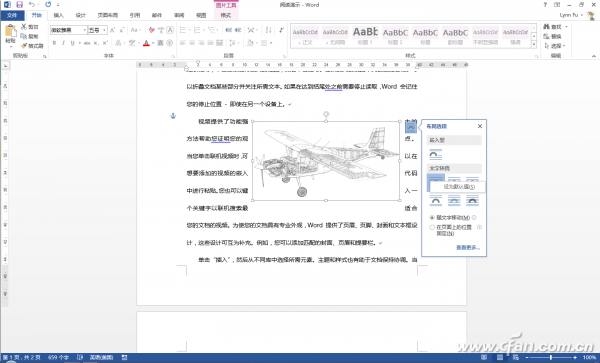Close the layout options popup

[x=480, y=126]
